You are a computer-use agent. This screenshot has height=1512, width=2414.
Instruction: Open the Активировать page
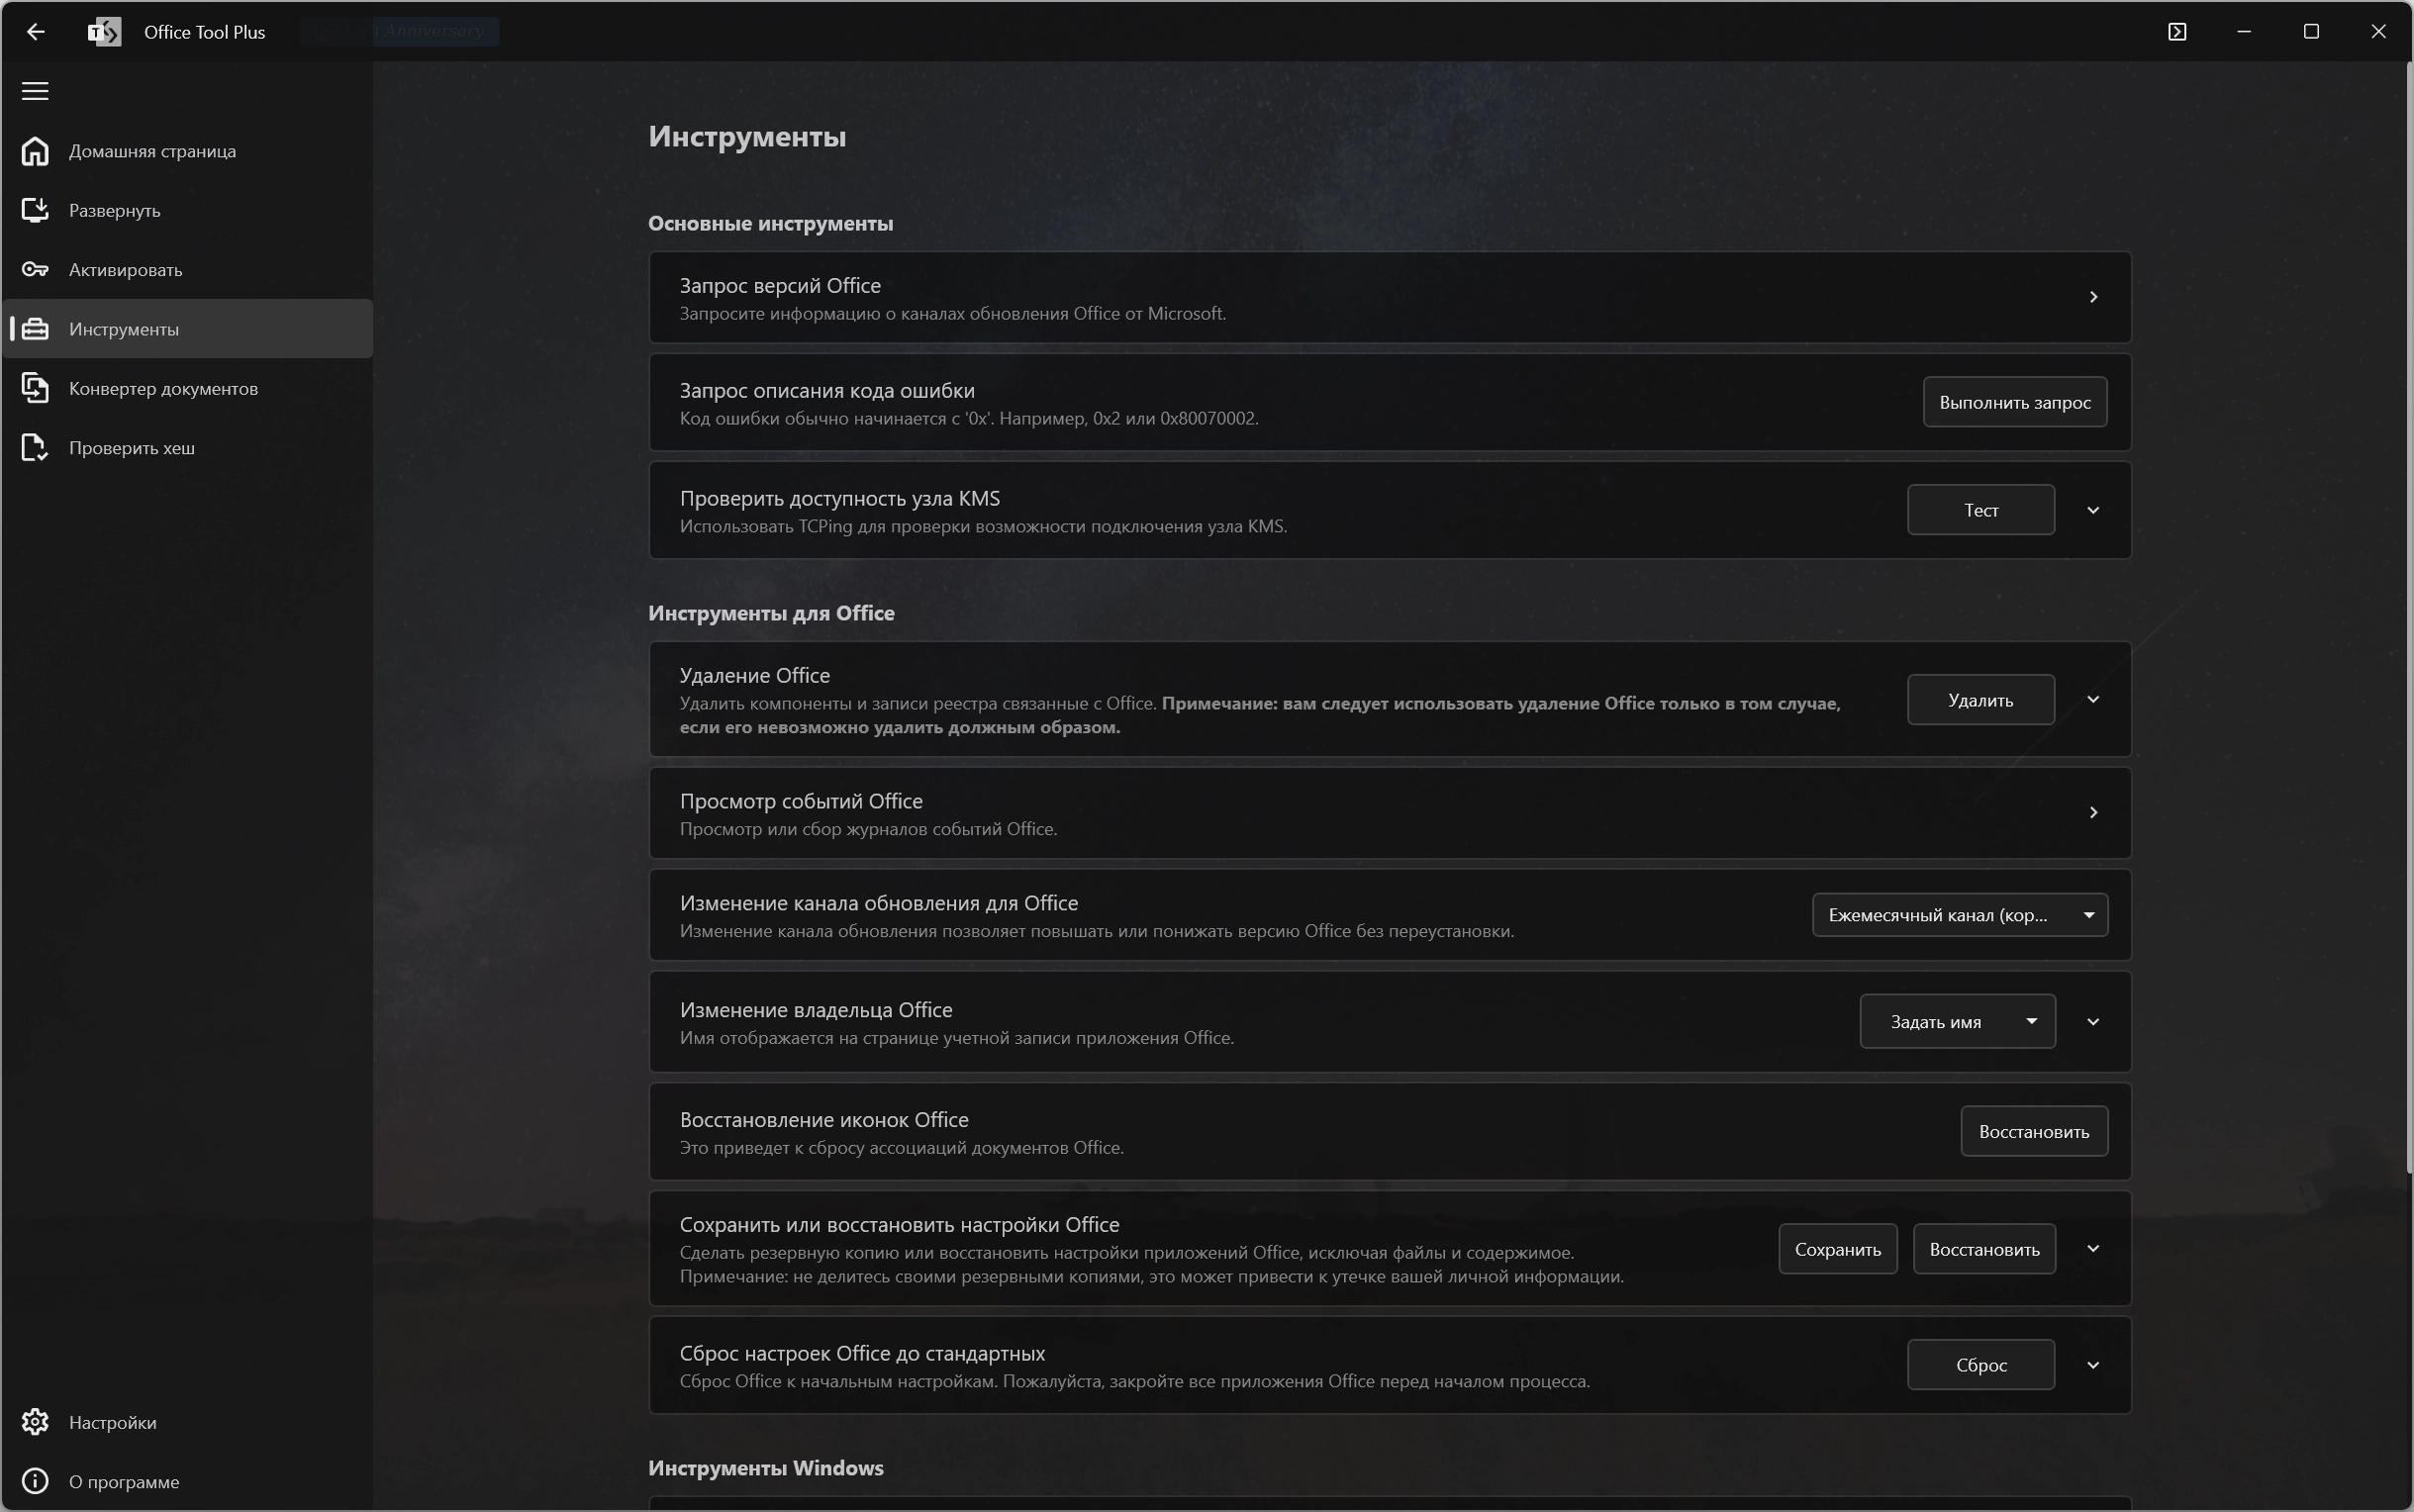[187, 270]
